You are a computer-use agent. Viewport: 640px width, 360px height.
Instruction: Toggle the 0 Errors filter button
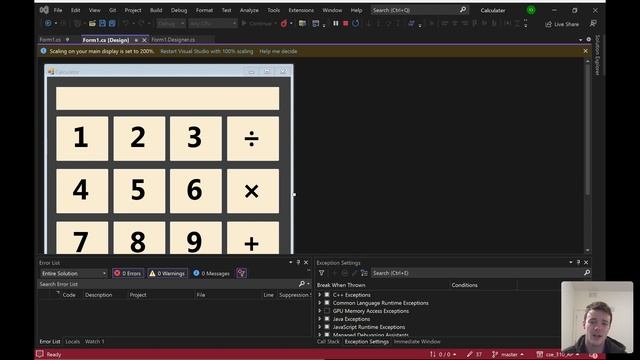(x=128, y=273)
